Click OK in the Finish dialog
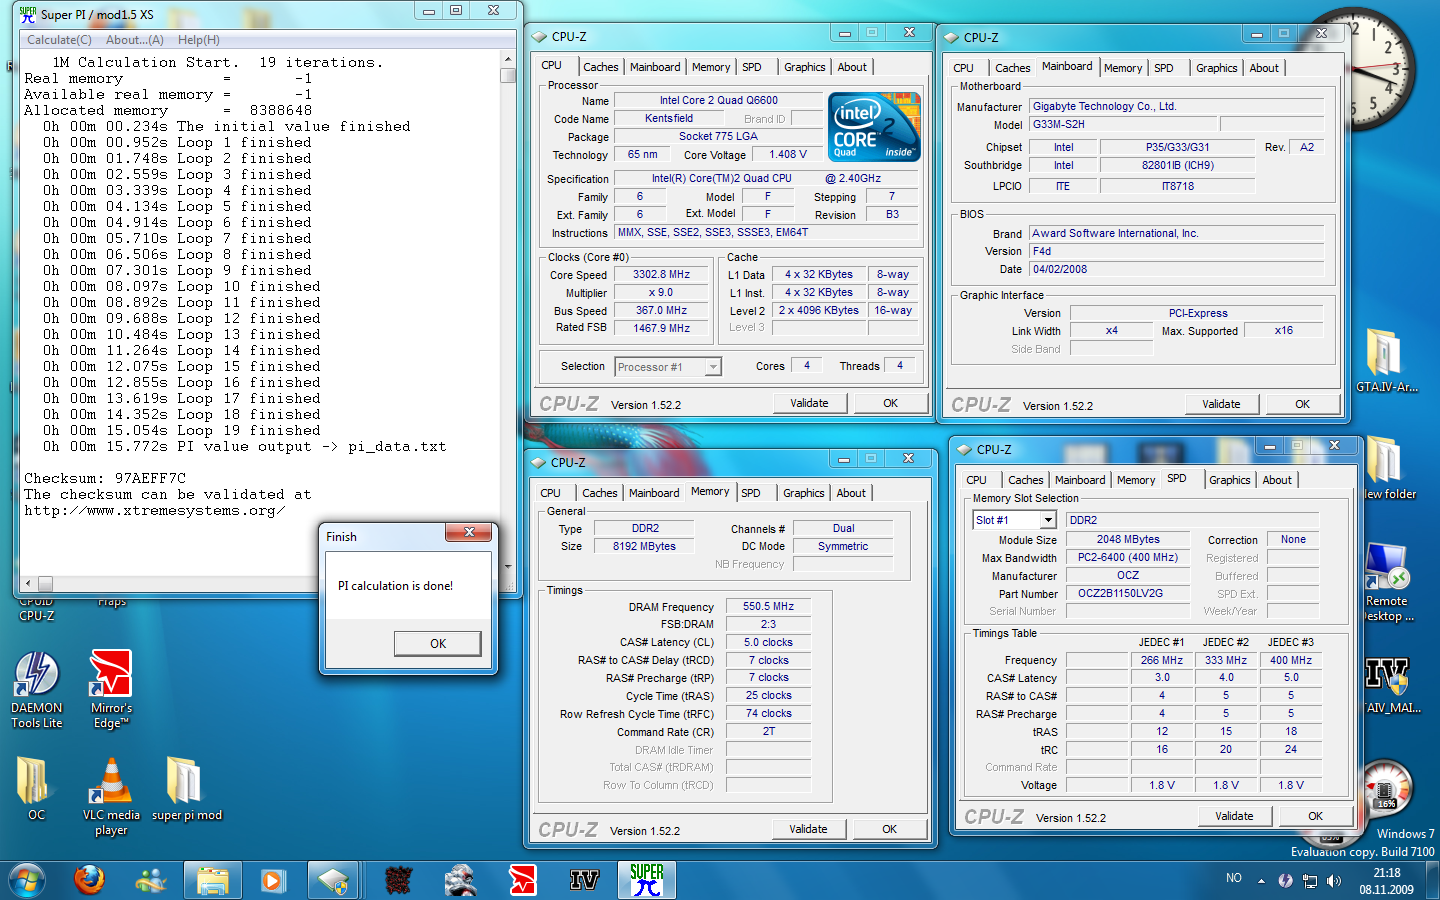 (x=438, y=643)
